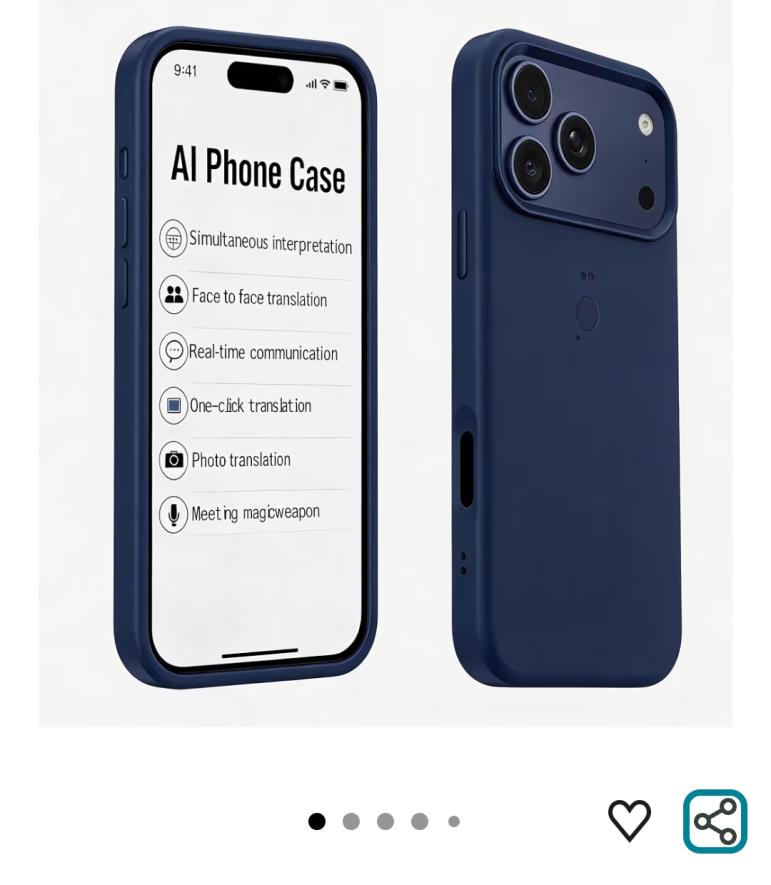771x885 pixels.
Task: Open the back view navy case image
Action: (x=566, y=358)
